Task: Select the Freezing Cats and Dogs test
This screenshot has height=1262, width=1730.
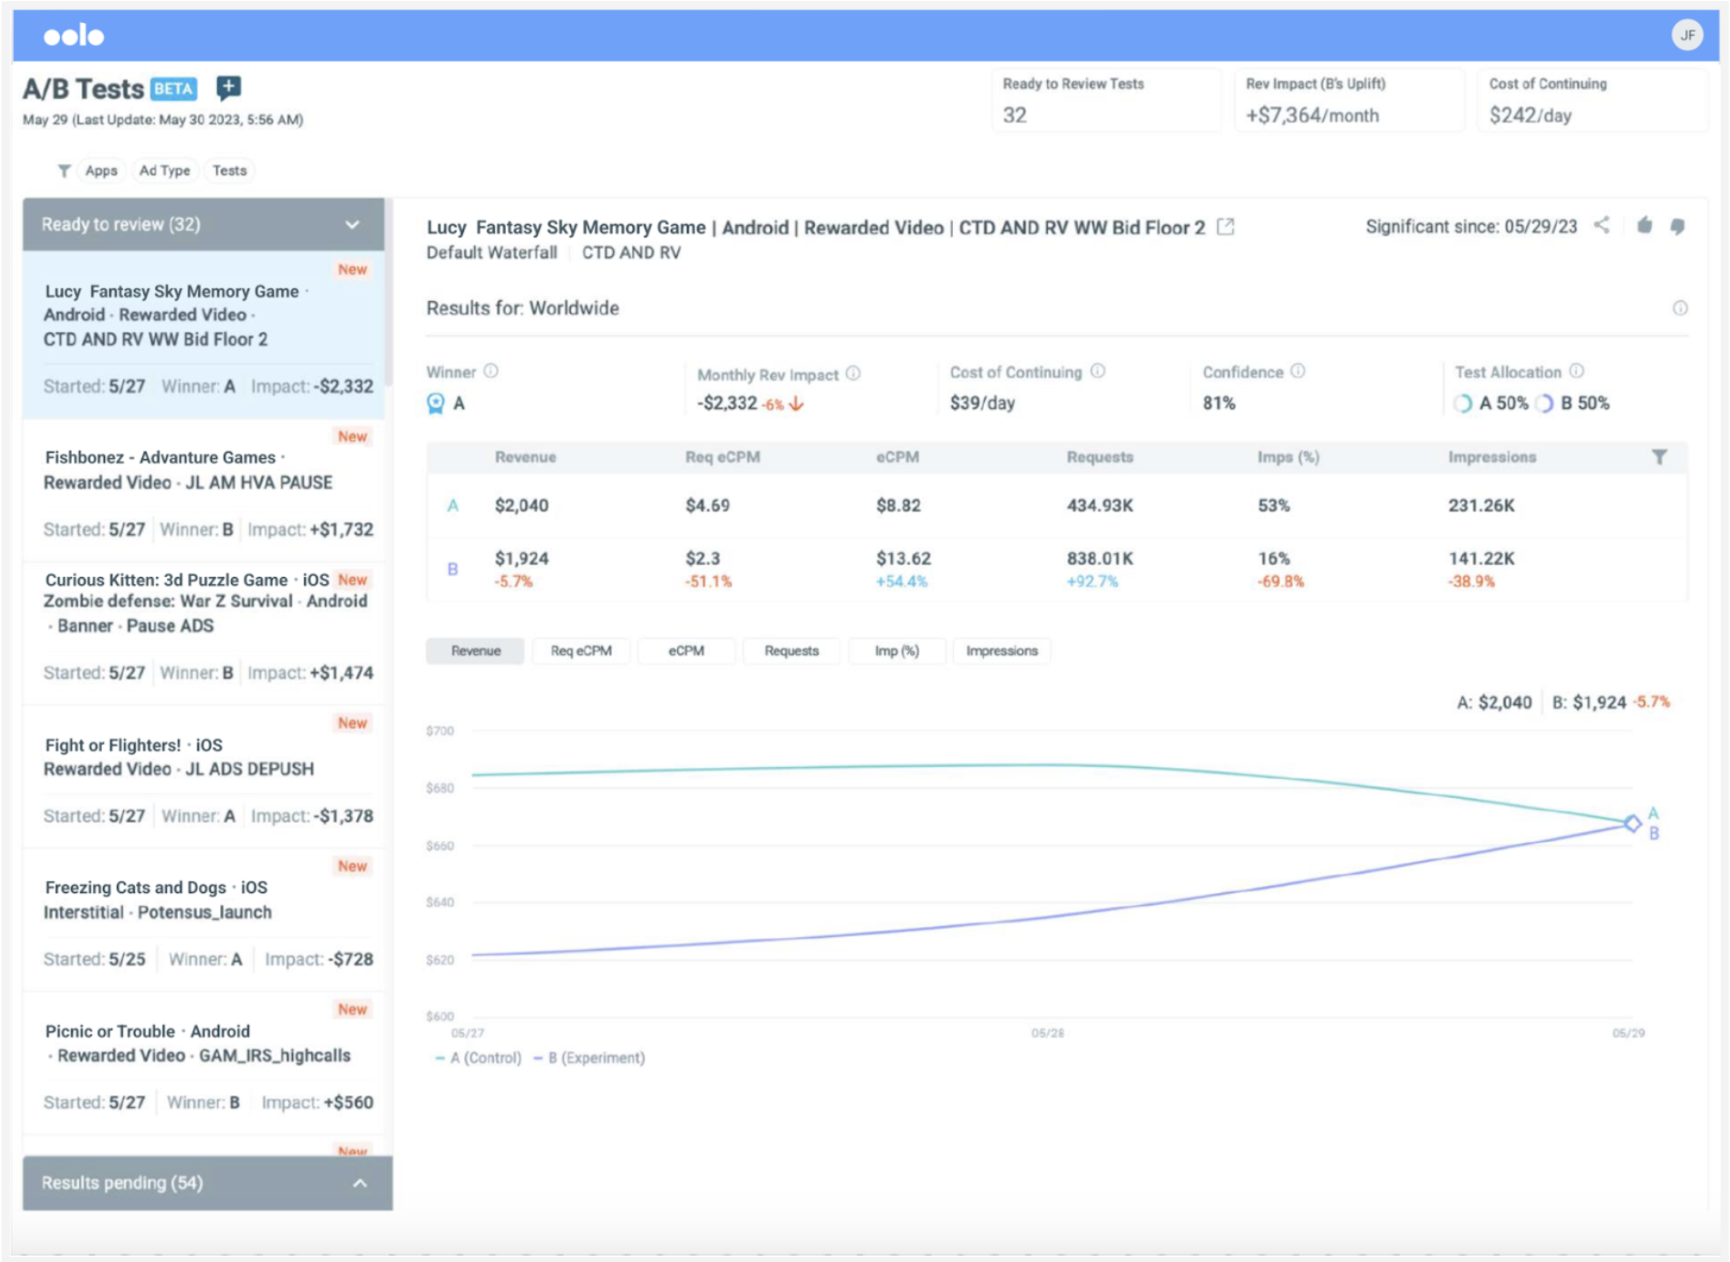Action: 204,914
